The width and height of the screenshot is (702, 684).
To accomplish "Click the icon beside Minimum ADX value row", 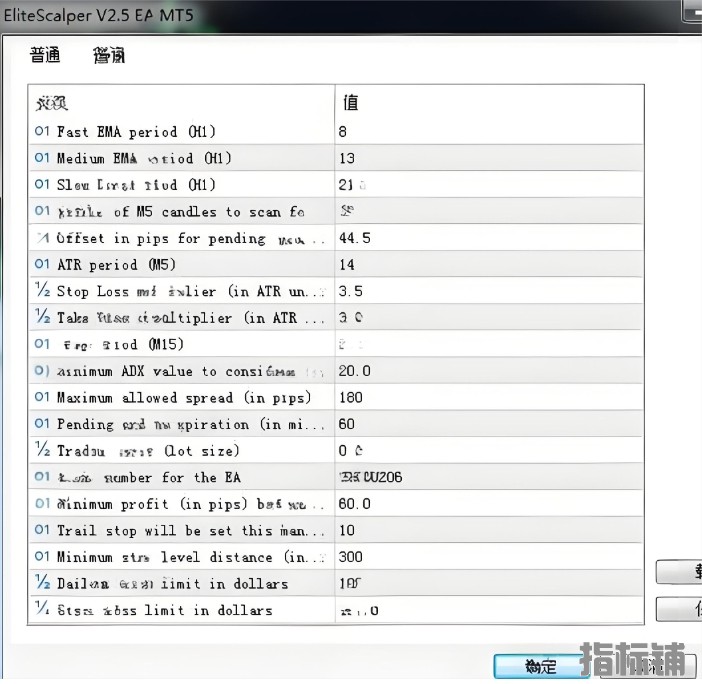I will (x=42, y=371).
